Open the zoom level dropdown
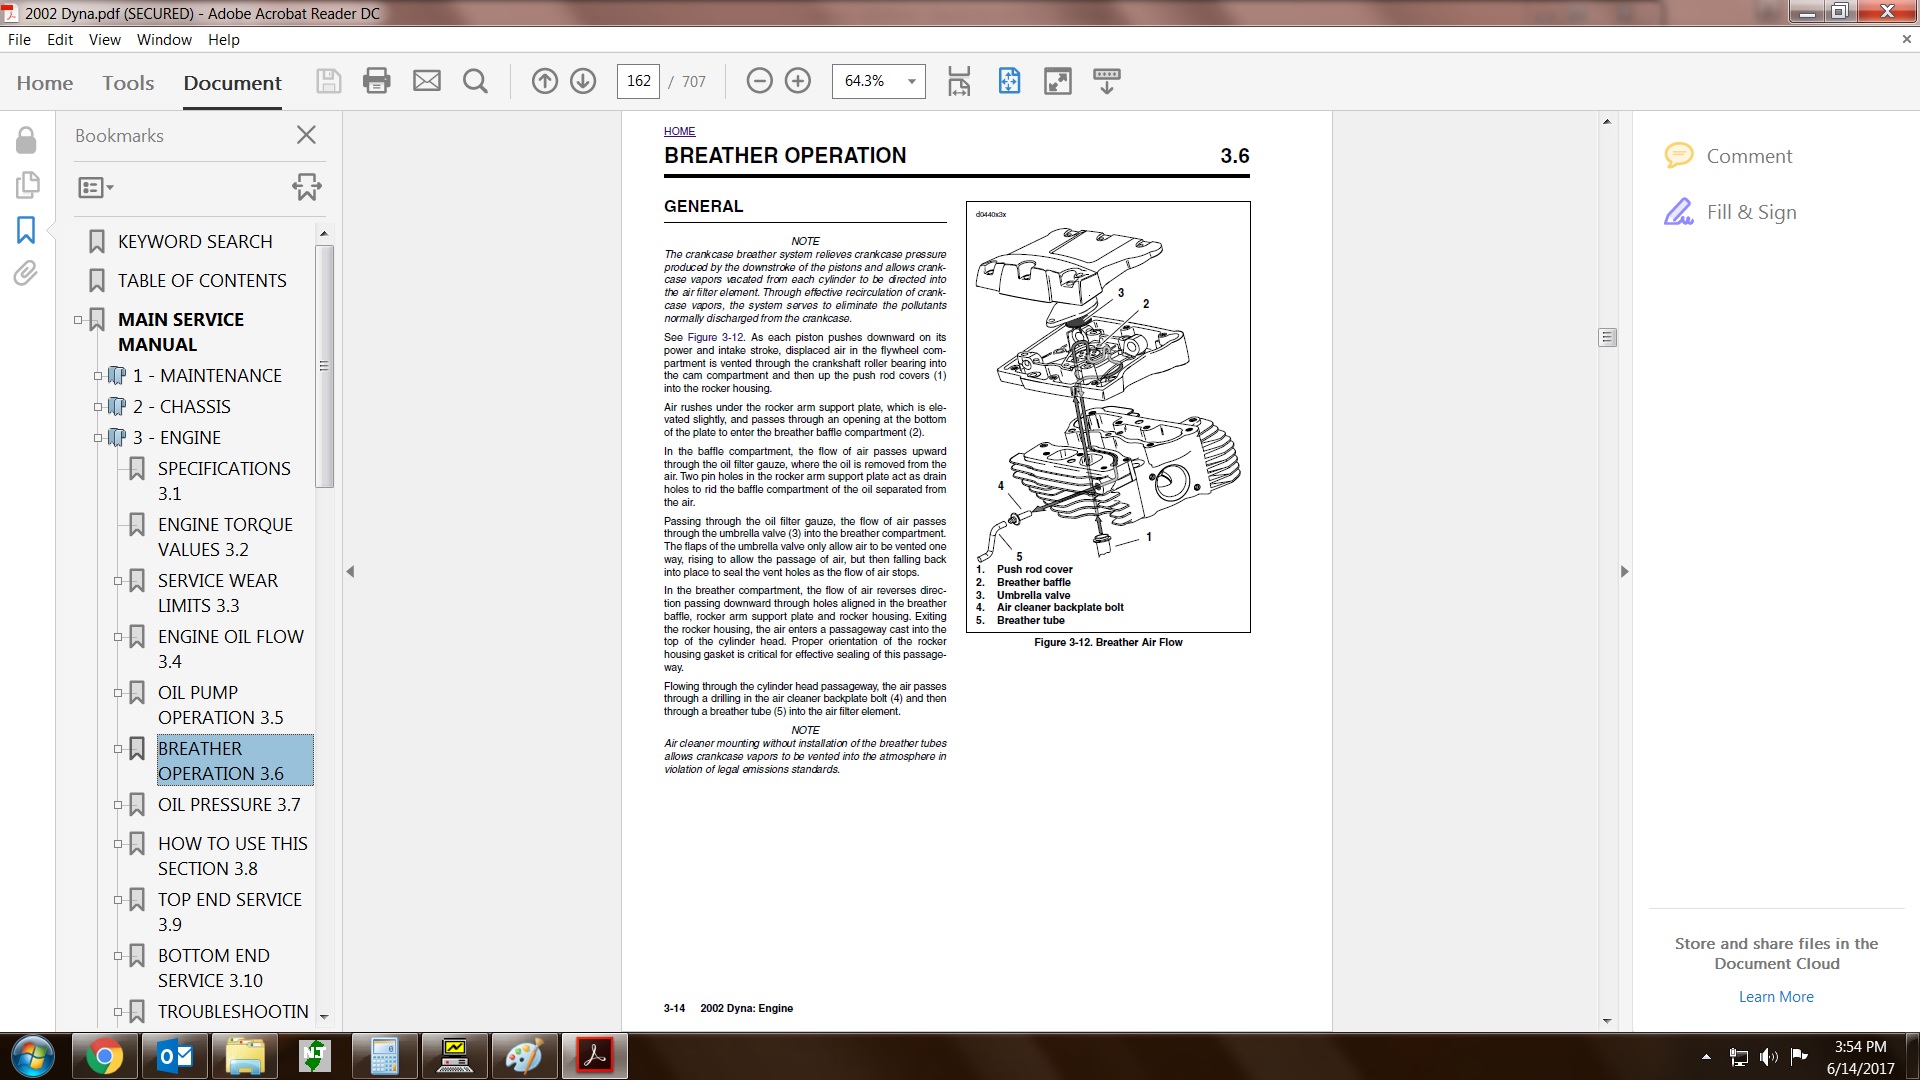The width and height of the screenshot is (1920, 1080). pos(911,81)
